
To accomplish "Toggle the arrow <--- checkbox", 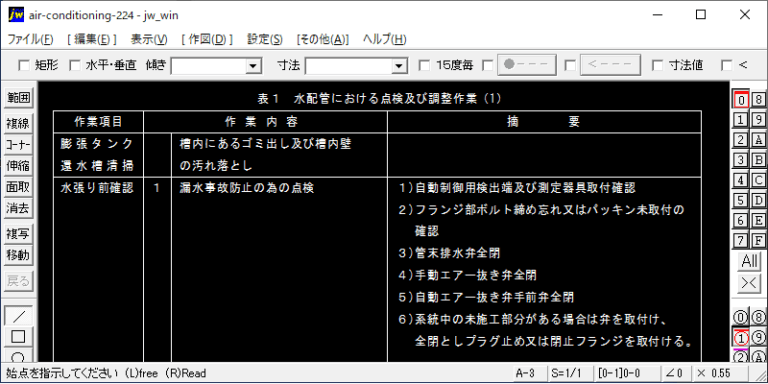I will (570, 65).
